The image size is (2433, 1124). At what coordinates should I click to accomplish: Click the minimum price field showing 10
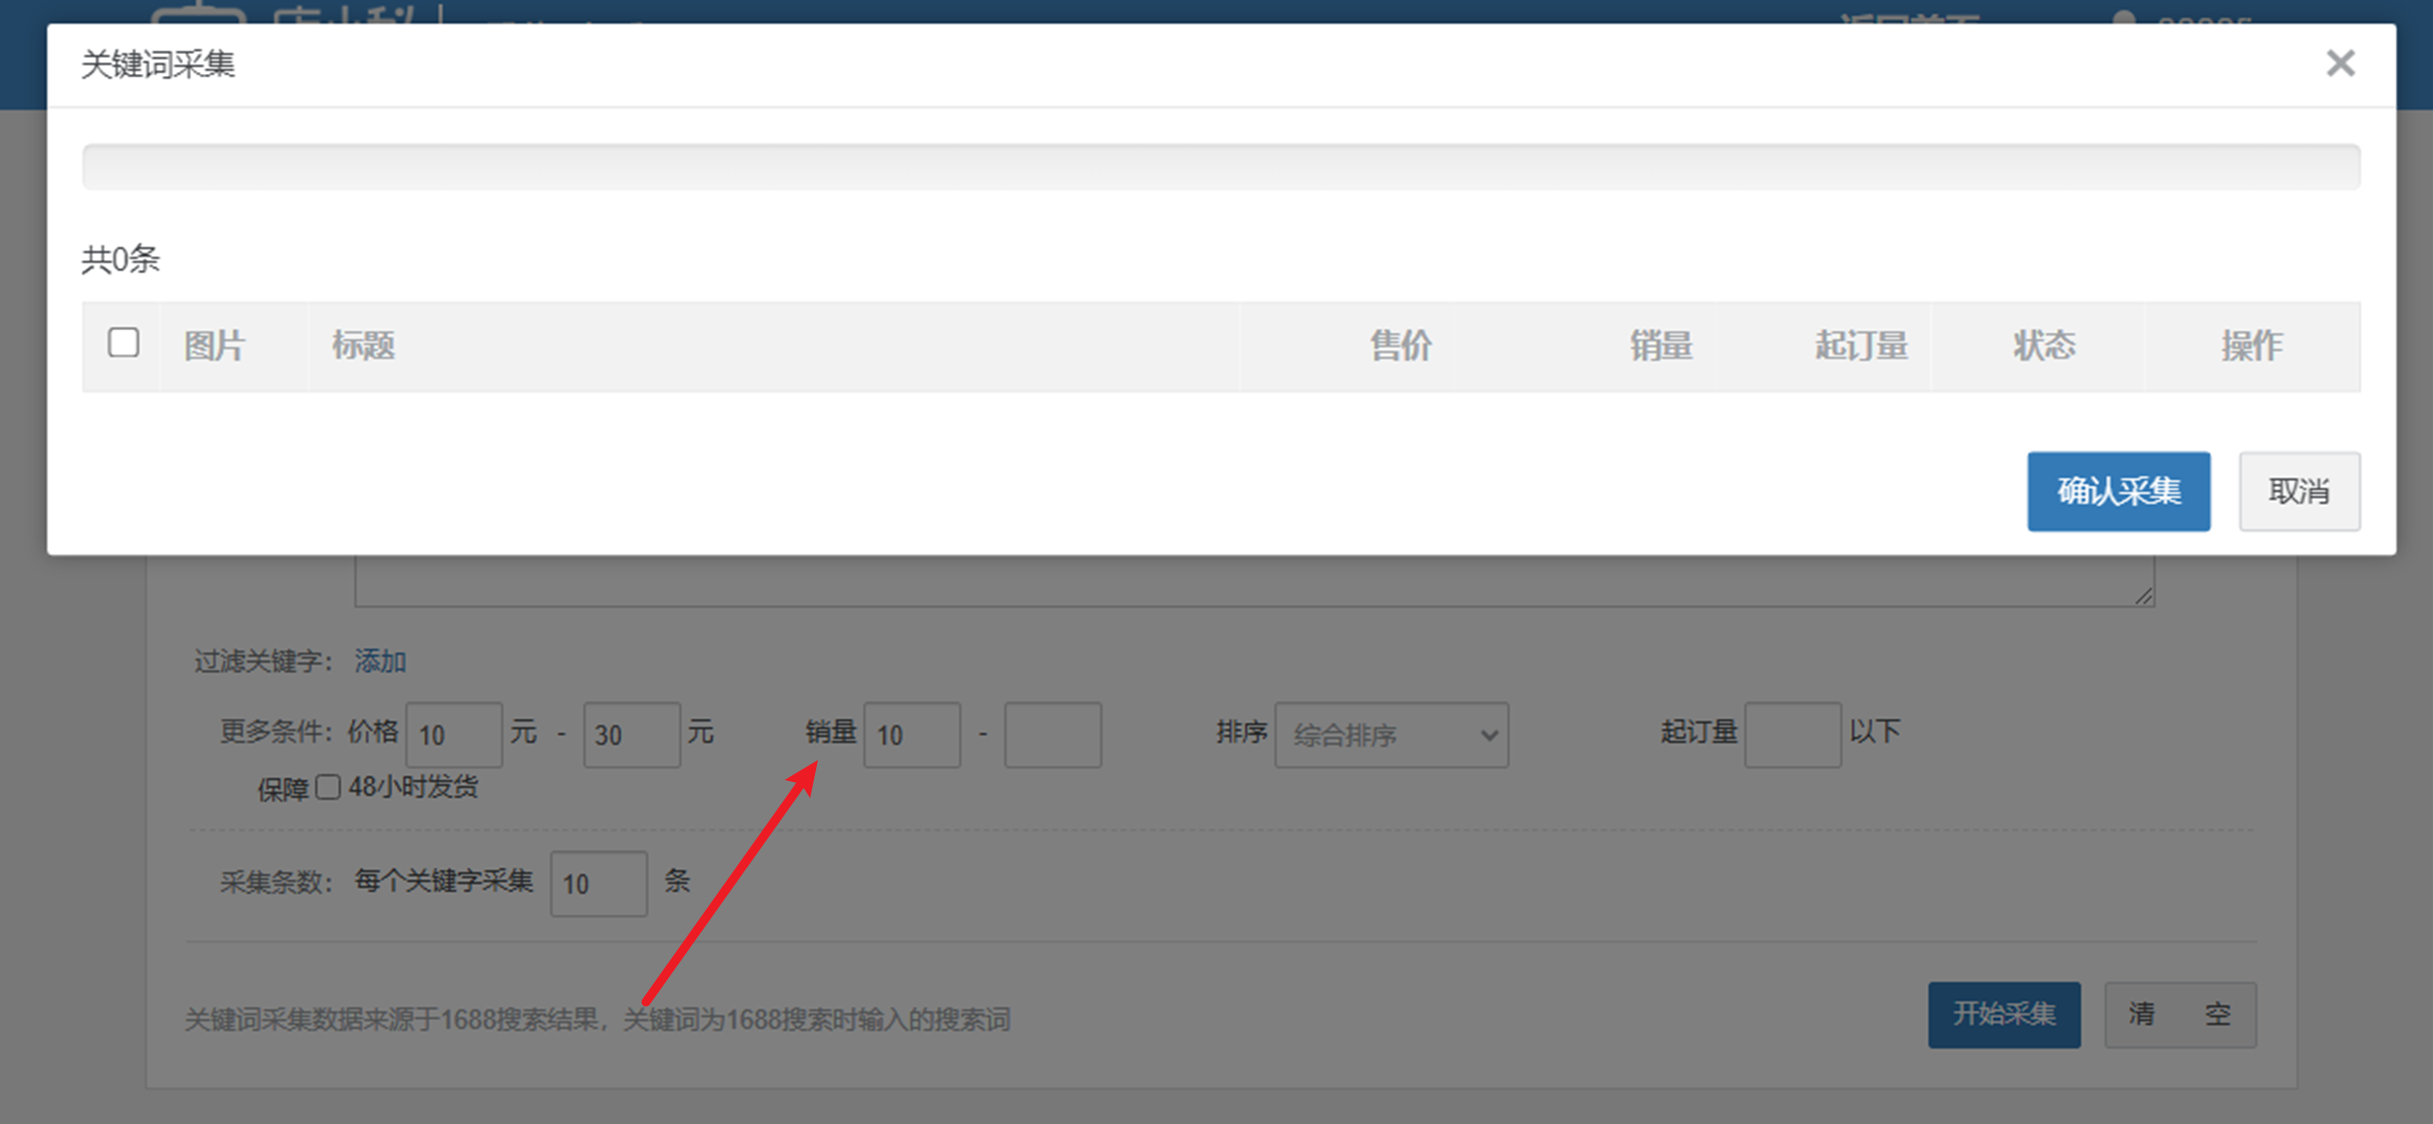[453, 735]
